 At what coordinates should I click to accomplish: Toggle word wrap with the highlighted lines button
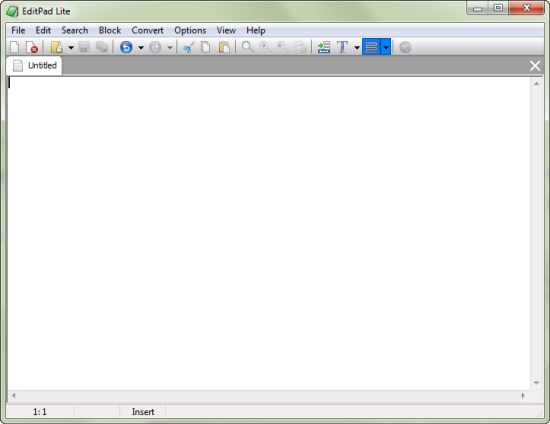pos(371,47)
